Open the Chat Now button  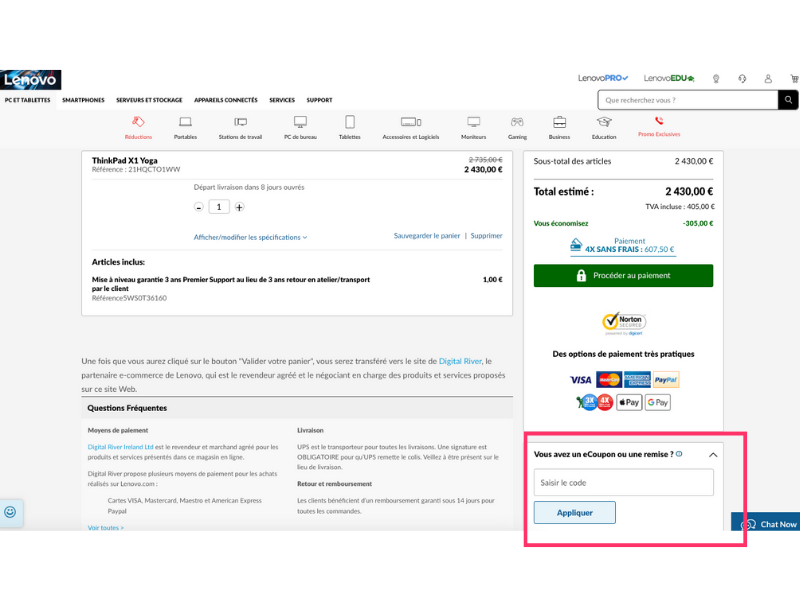pyautogui.click(x=765, y=523)
